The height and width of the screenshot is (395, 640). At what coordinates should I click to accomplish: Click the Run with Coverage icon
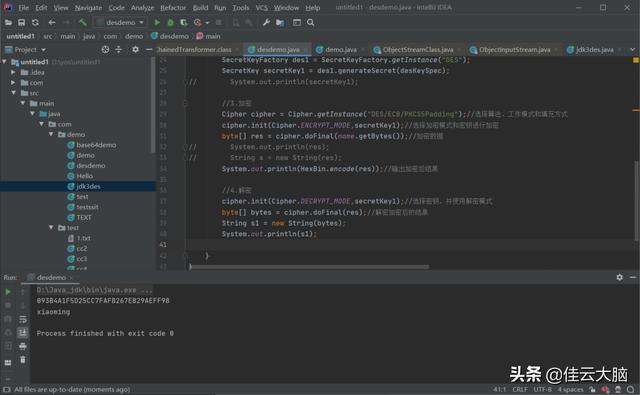click(x=184, y=22)
